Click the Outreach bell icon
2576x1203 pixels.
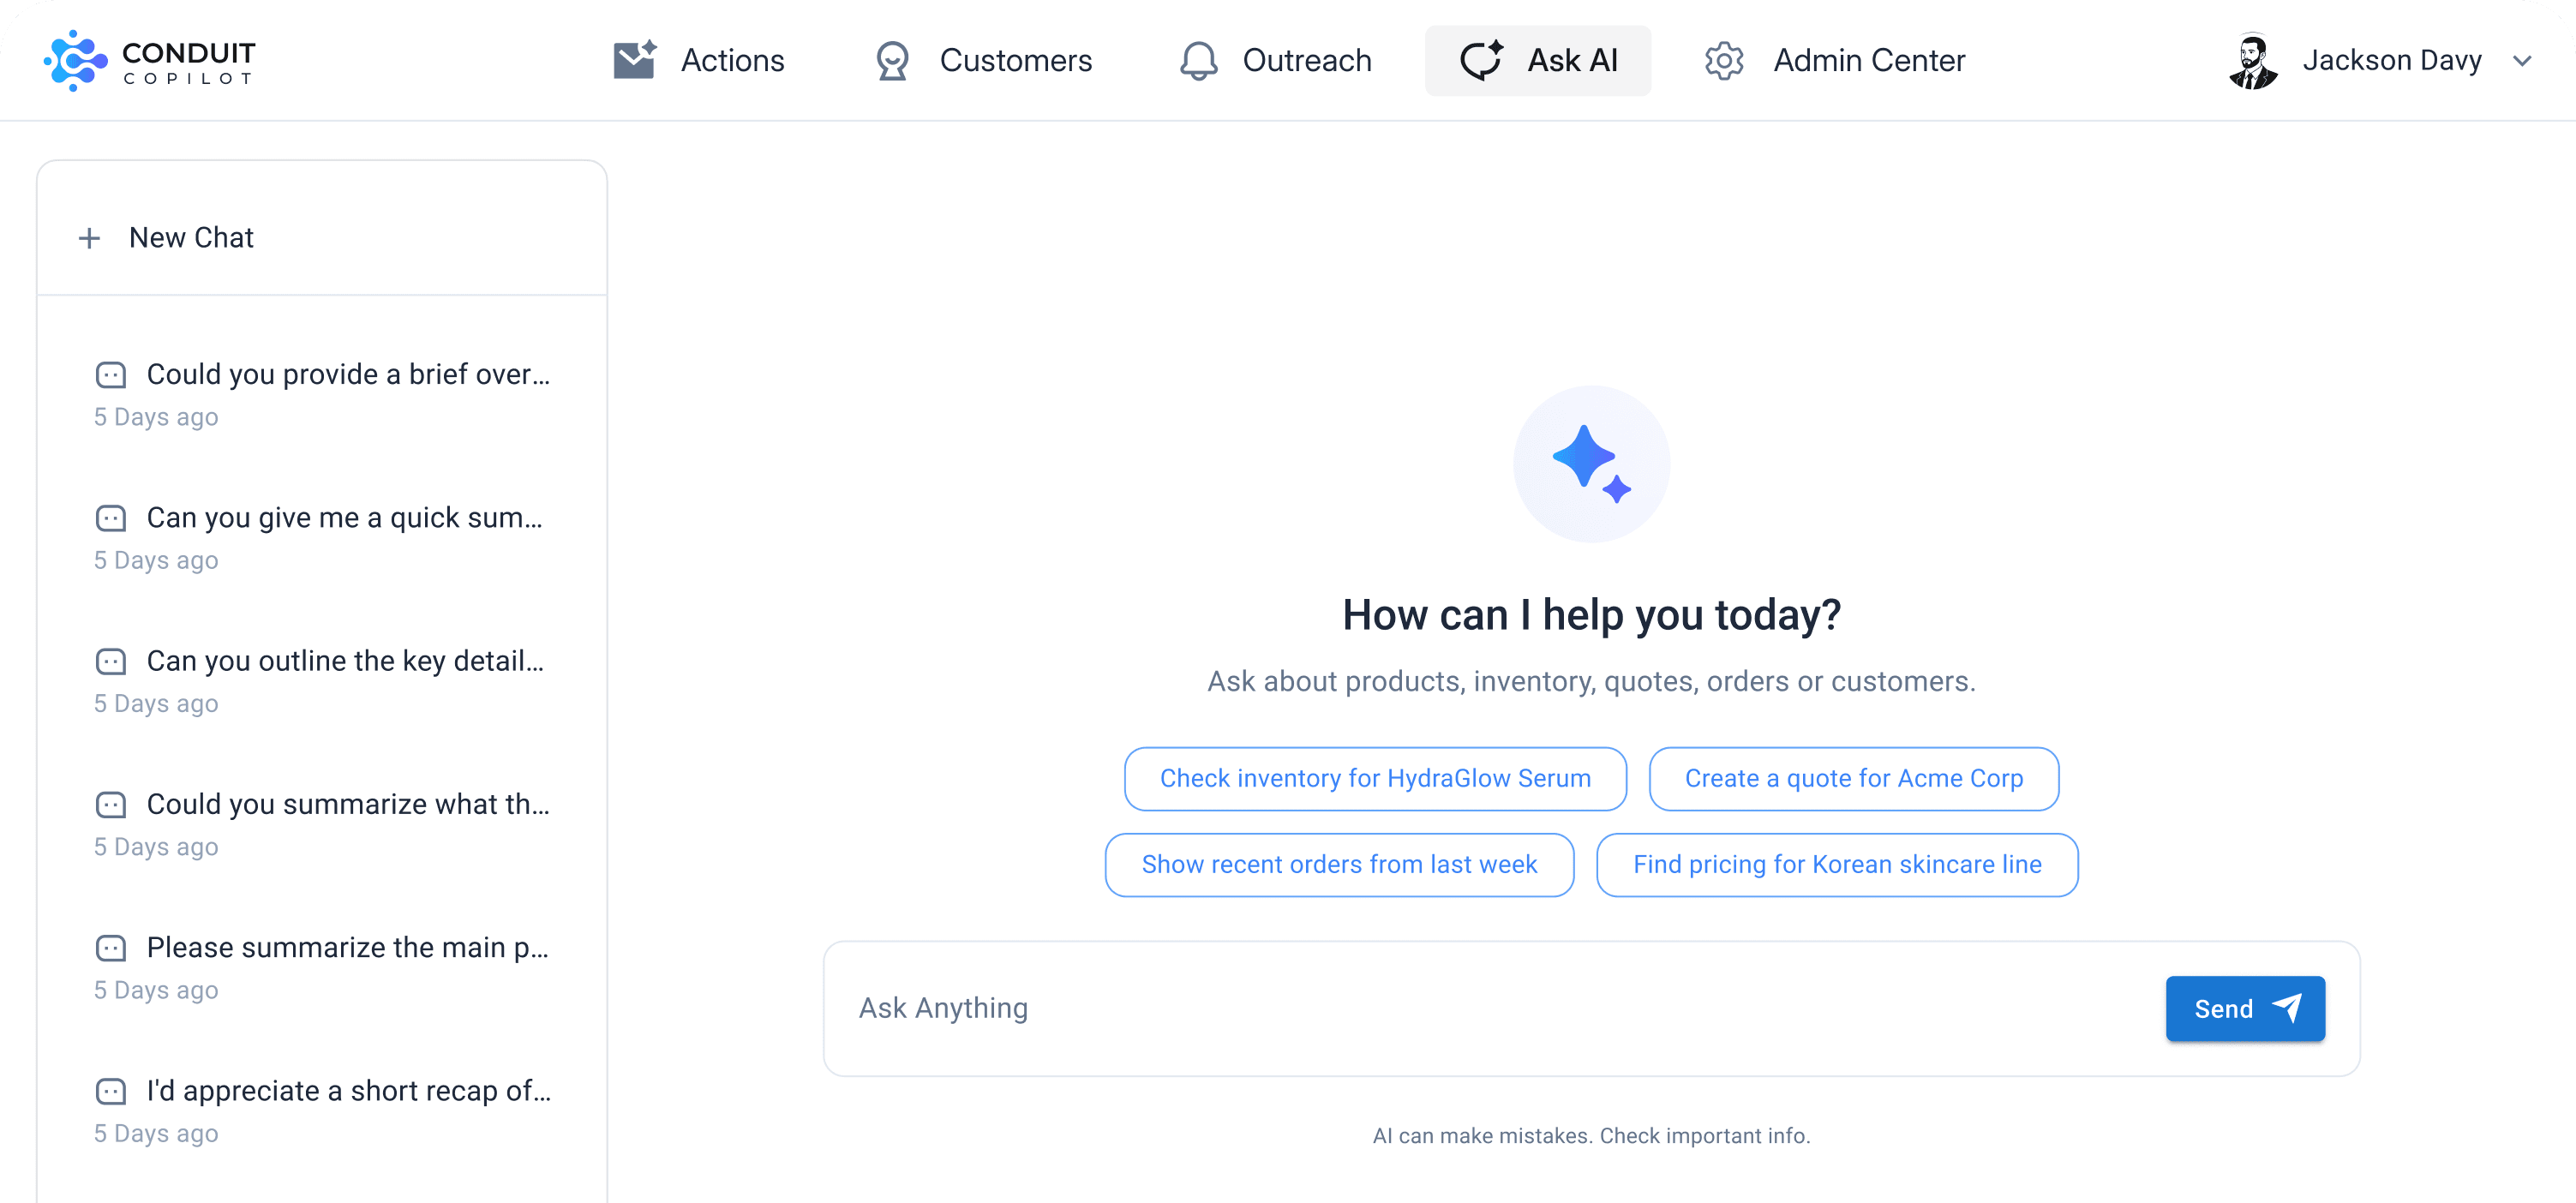(1198, 61)
